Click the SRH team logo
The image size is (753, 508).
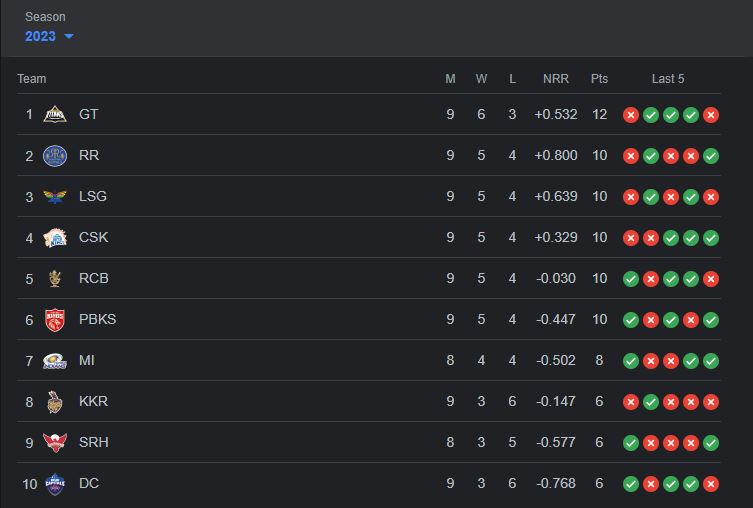click(x=55, y=443)
